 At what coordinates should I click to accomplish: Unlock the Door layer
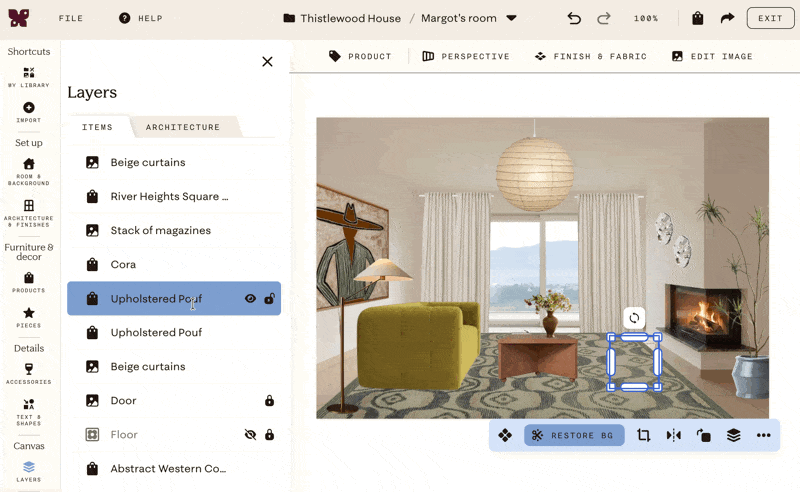(269, 401)
